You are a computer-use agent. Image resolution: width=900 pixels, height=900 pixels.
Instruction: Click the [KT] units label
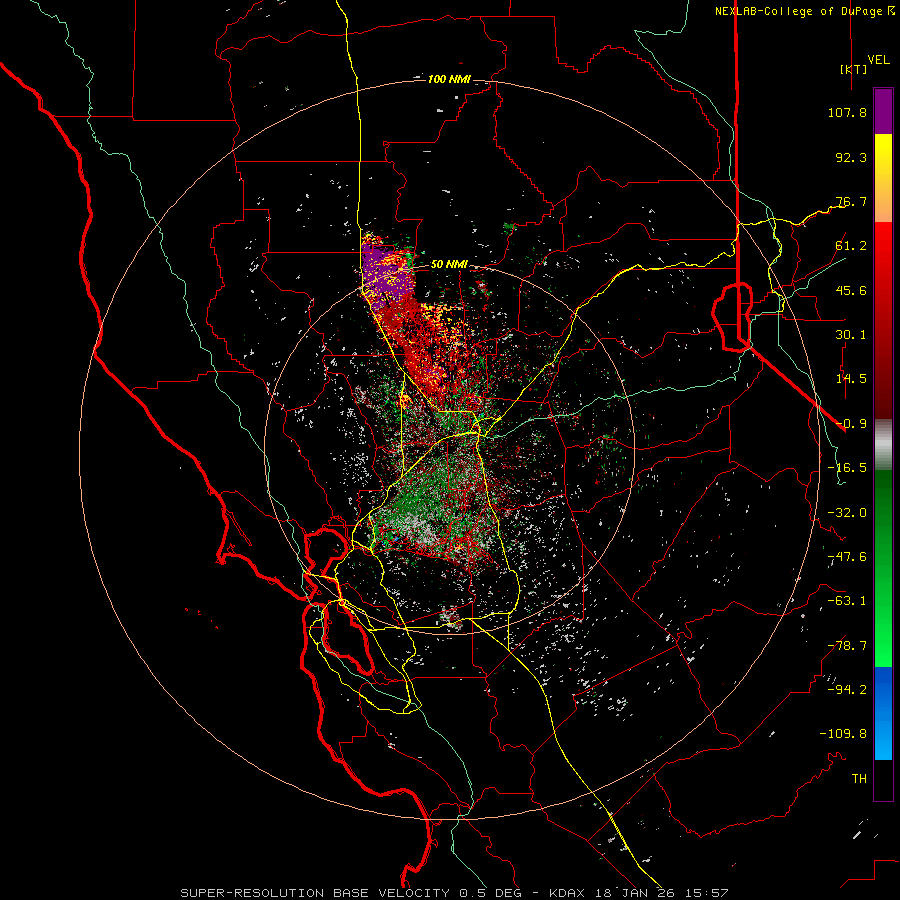tap(854, 69)
